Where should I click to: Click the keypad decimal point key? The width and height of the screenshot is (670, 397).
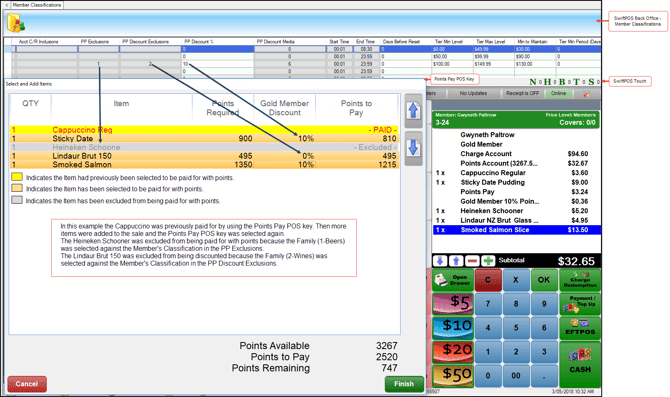point(544,376)
